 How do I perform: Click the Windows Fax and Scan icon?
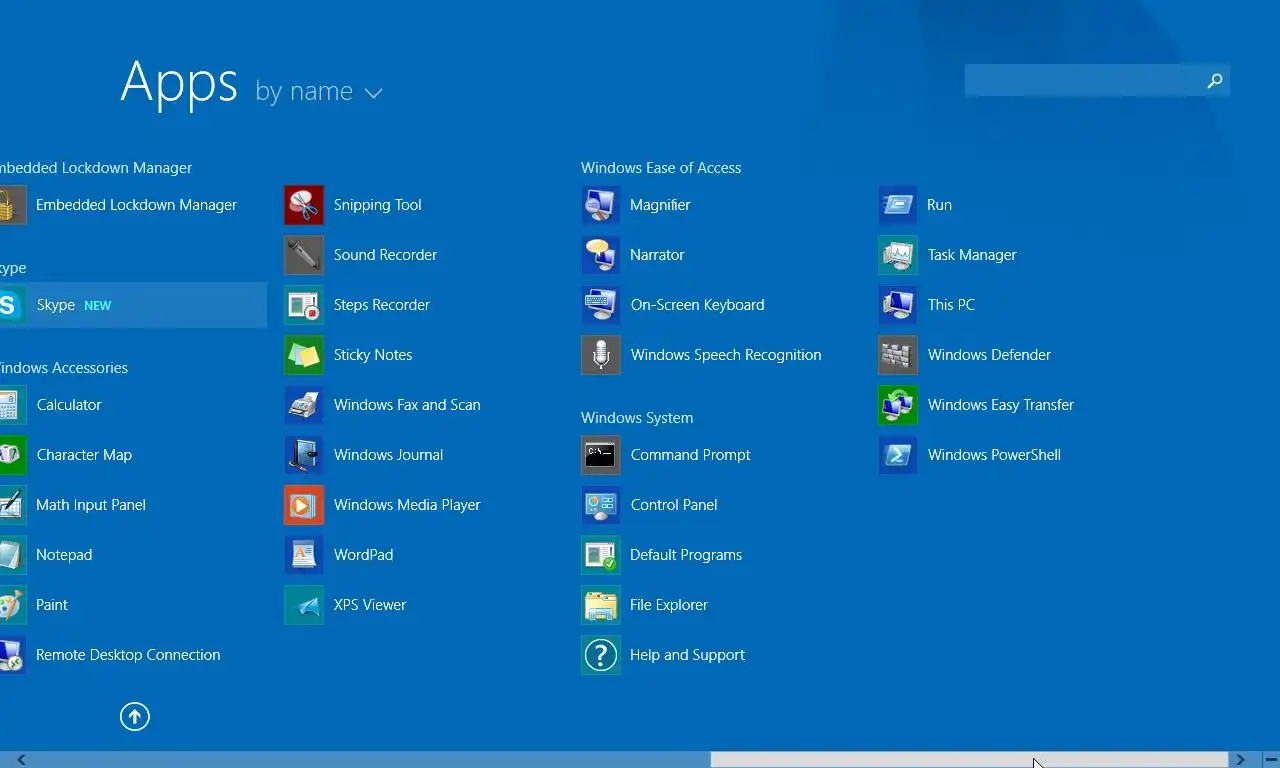click(304, 405)
